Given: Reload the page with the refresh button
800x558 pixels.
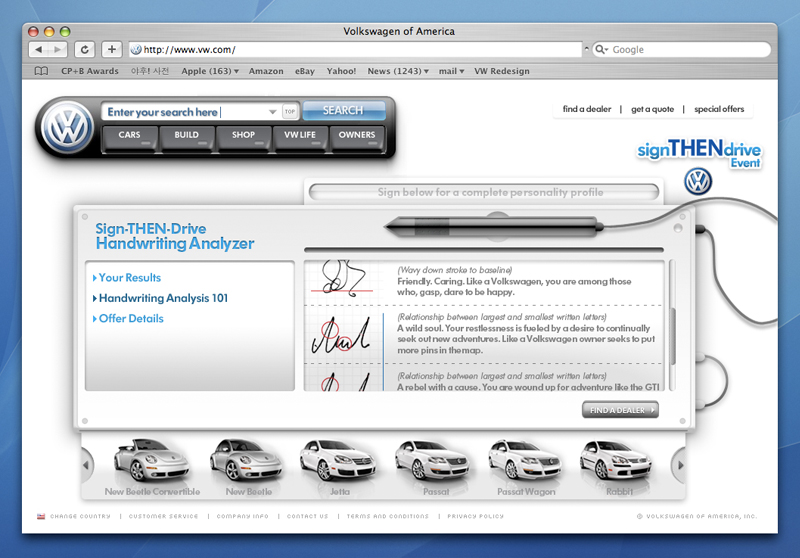Looking at the screenshot, I should (85, 49).
